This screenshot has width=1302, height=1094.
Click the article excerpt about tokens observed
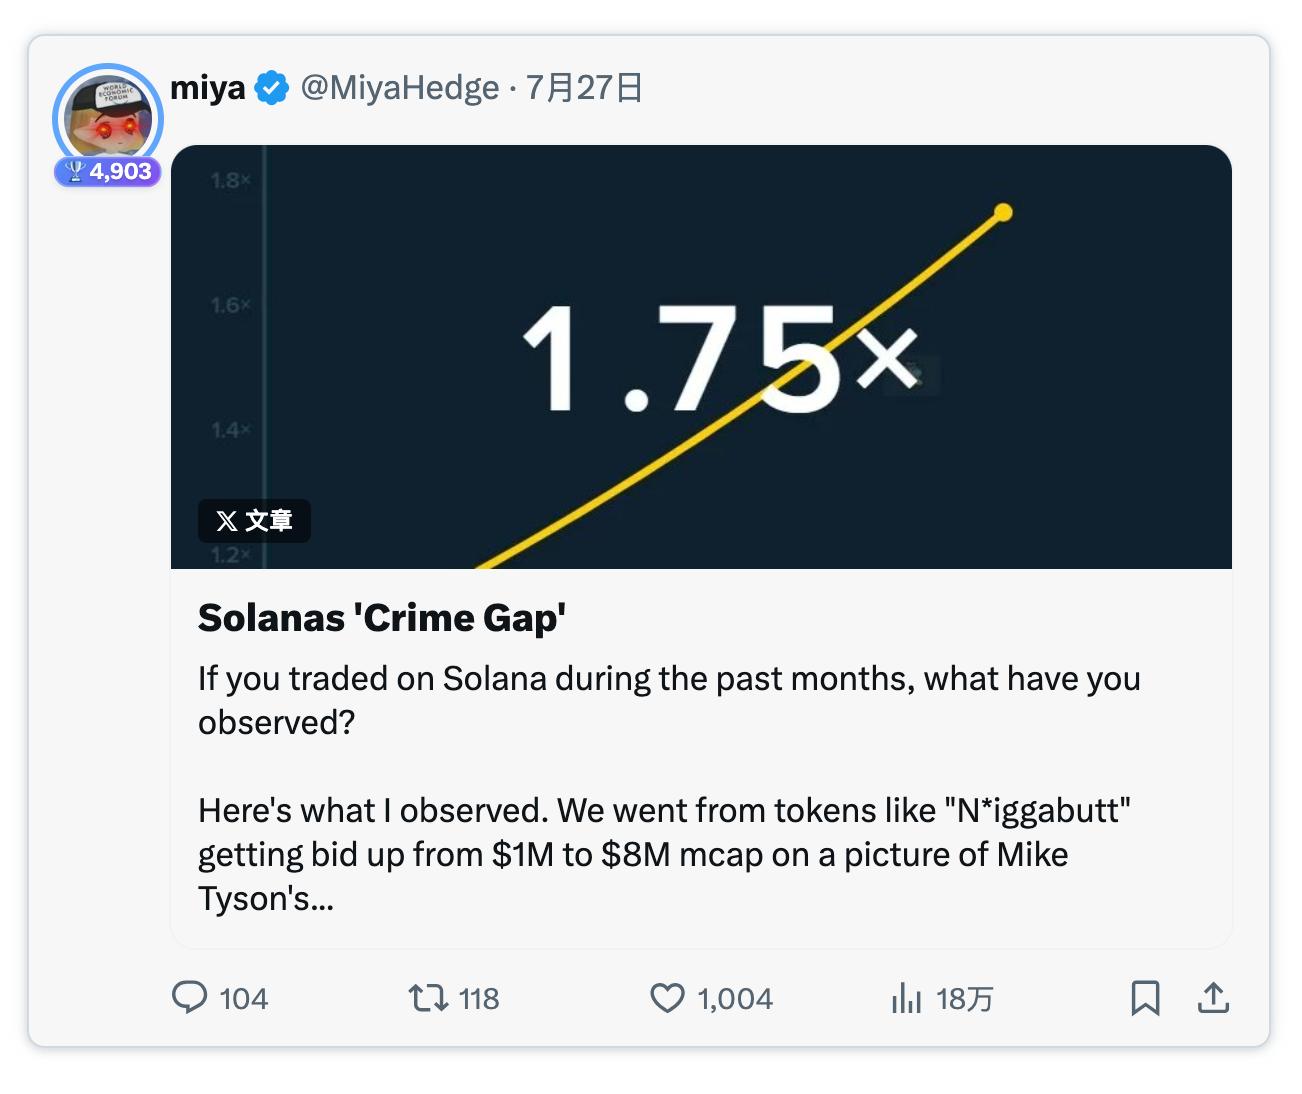664,854
